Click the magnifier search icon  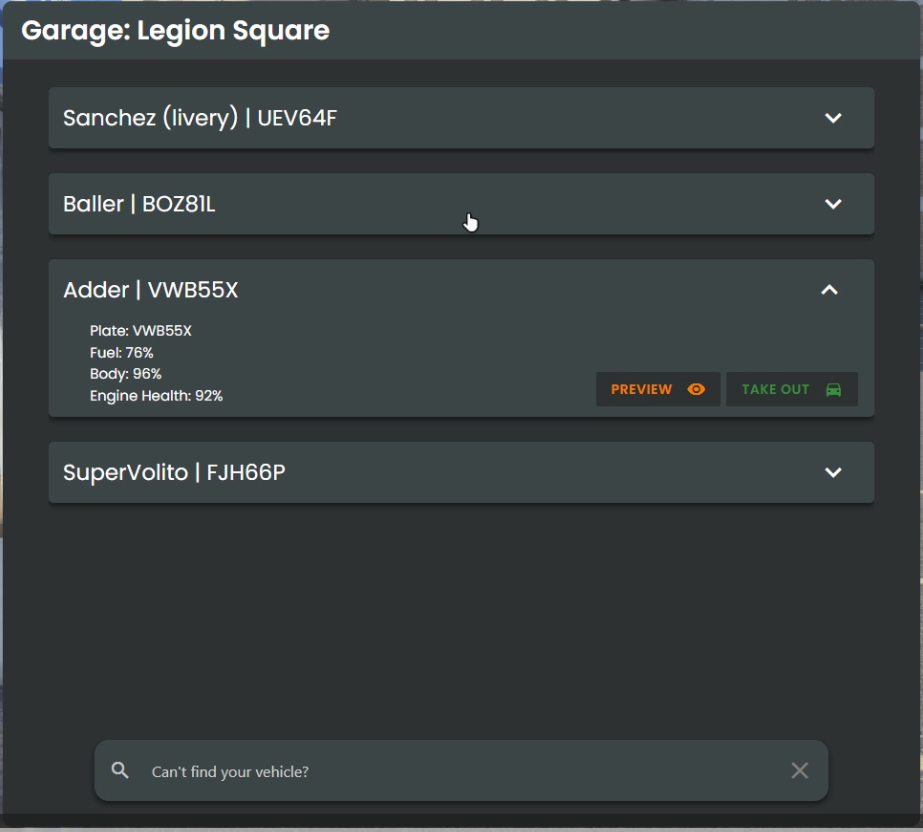120,770
